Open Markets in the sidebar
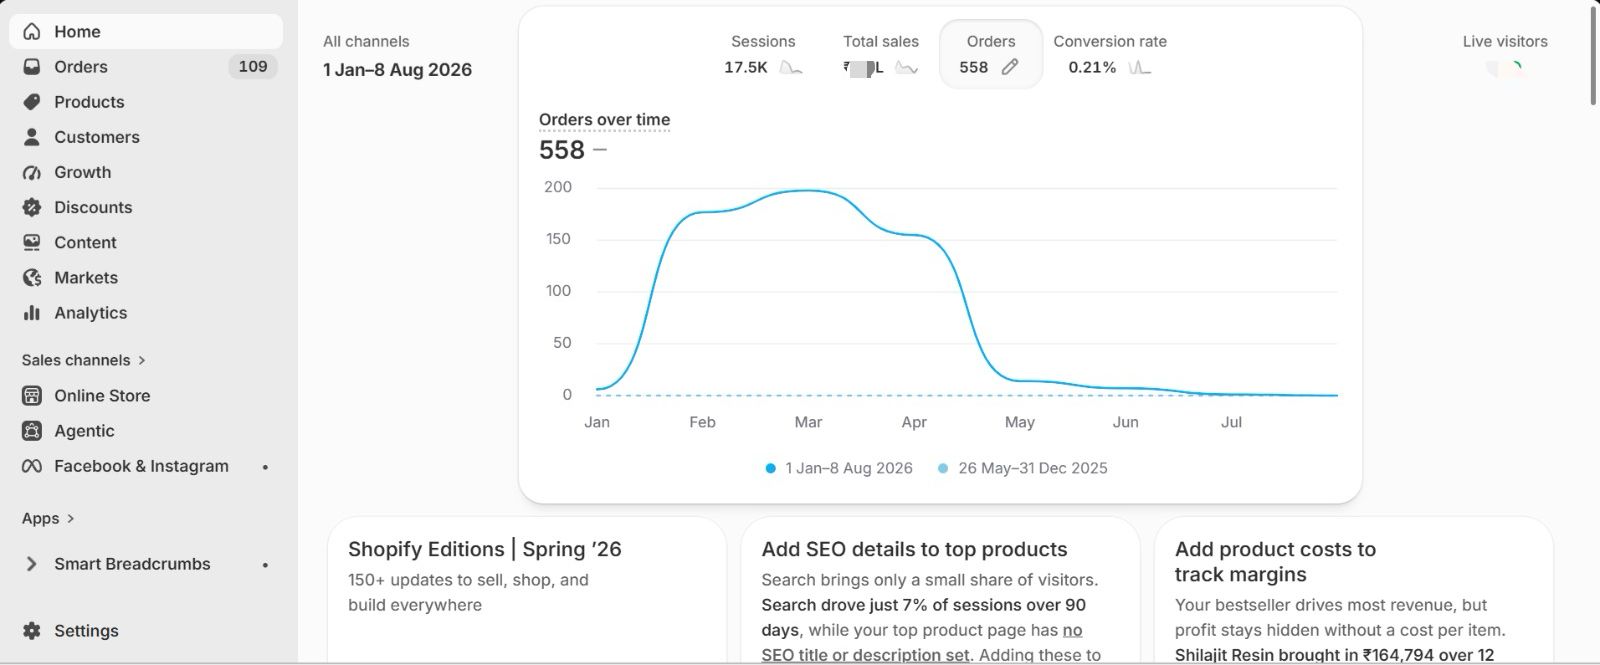 point(146,277)
